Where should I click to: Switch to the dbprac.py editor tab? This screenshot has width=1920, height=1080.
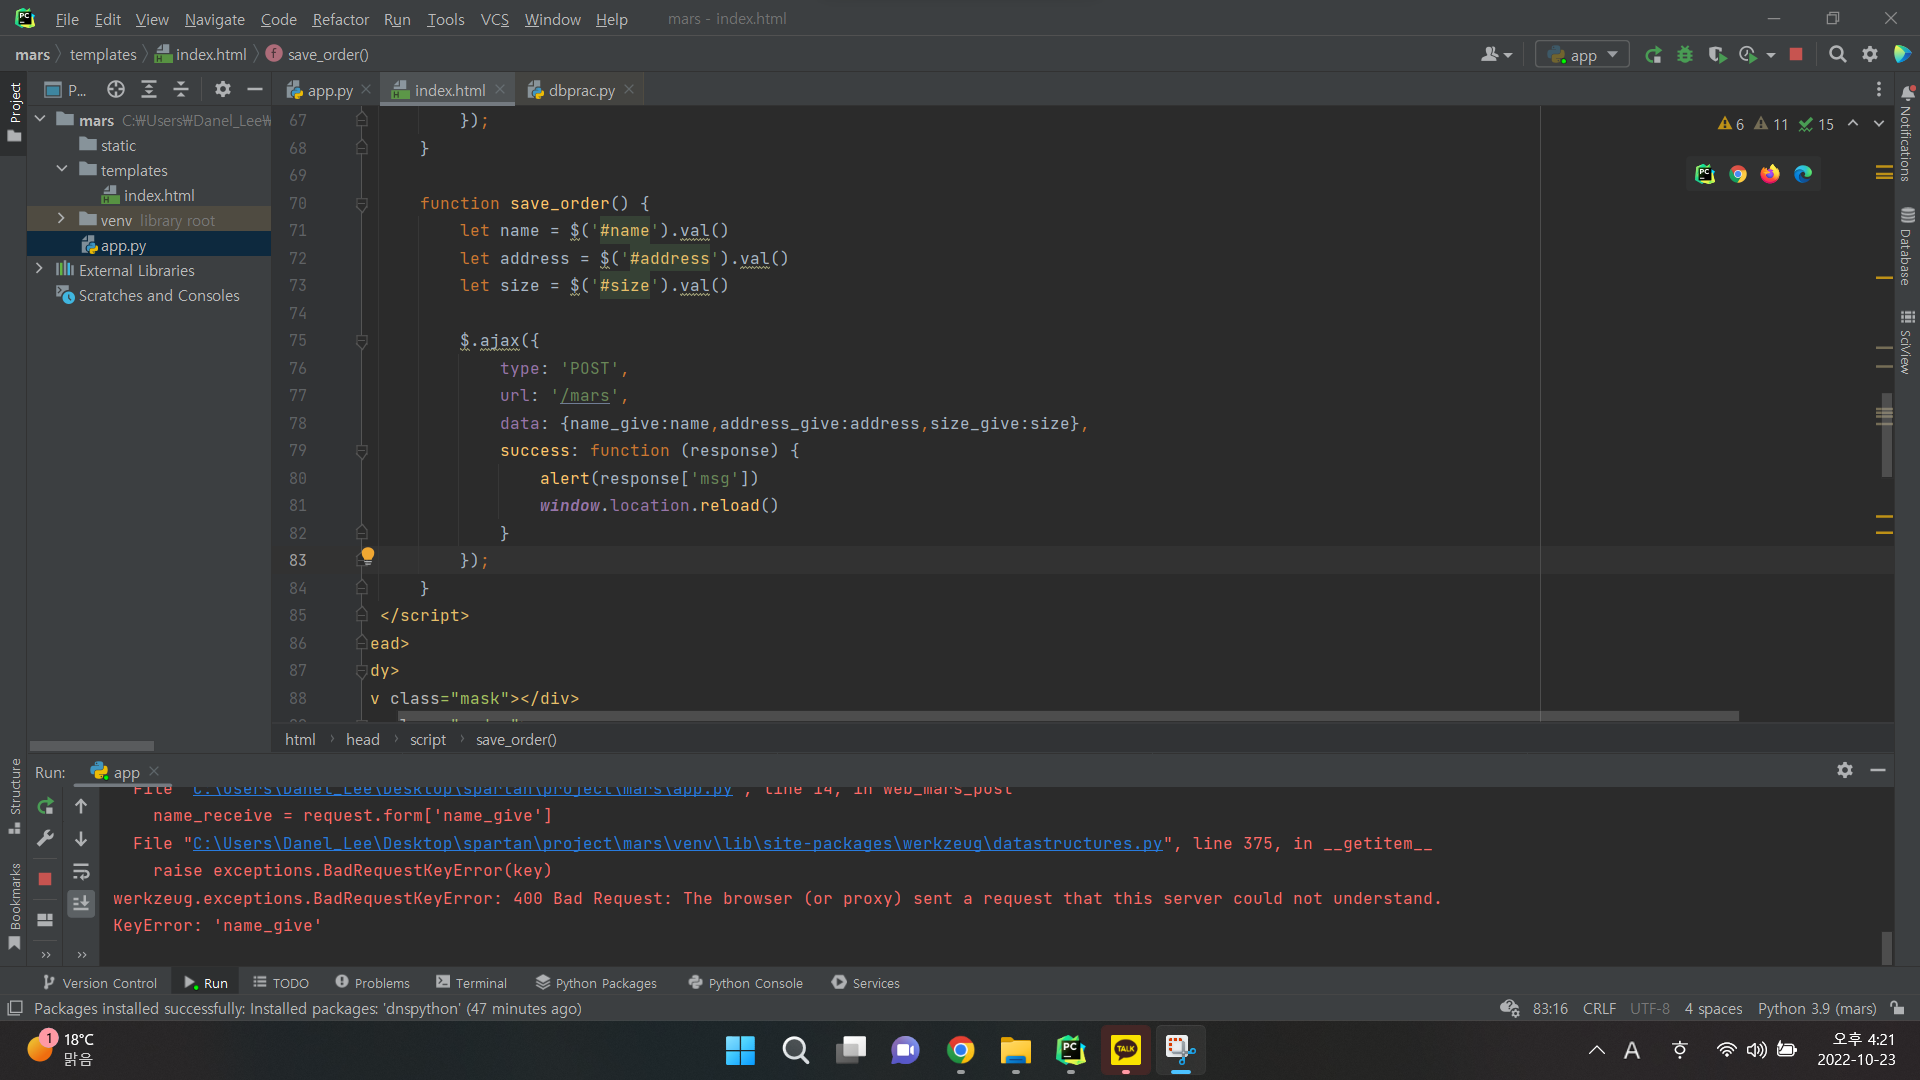[581, 90]
